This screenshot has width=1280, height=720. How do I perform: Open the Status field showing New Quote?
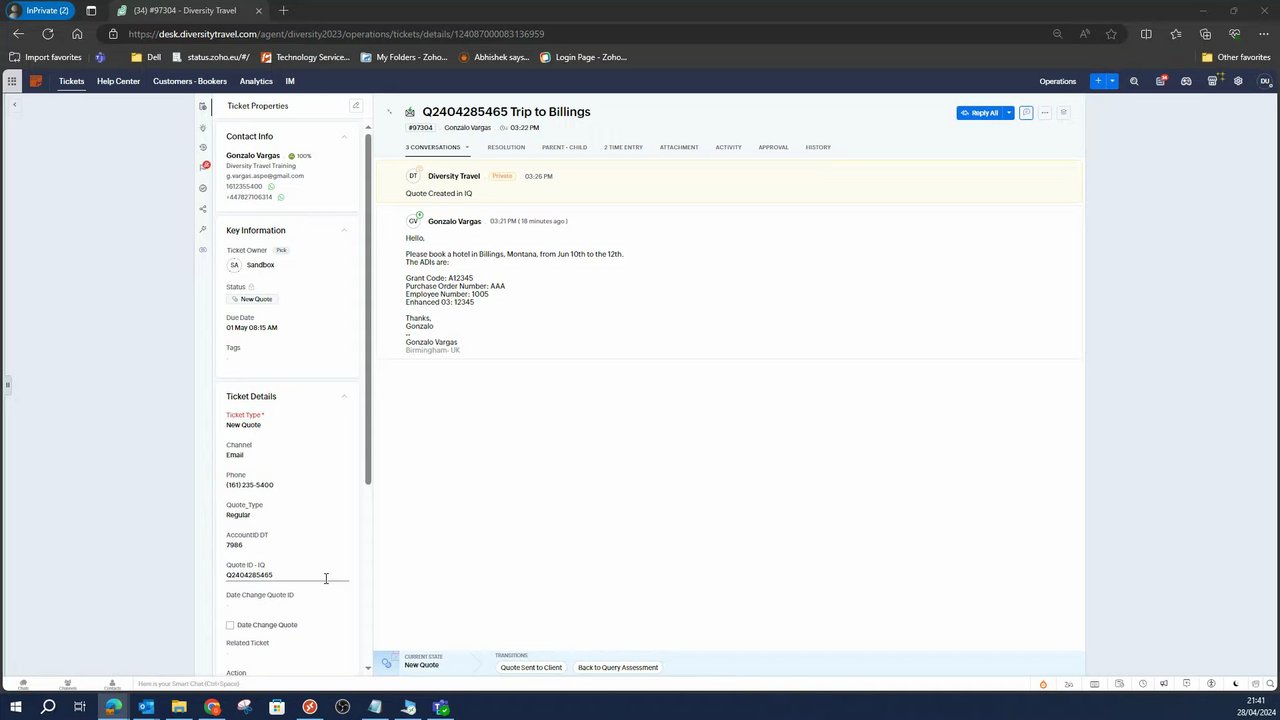[251, 299]
